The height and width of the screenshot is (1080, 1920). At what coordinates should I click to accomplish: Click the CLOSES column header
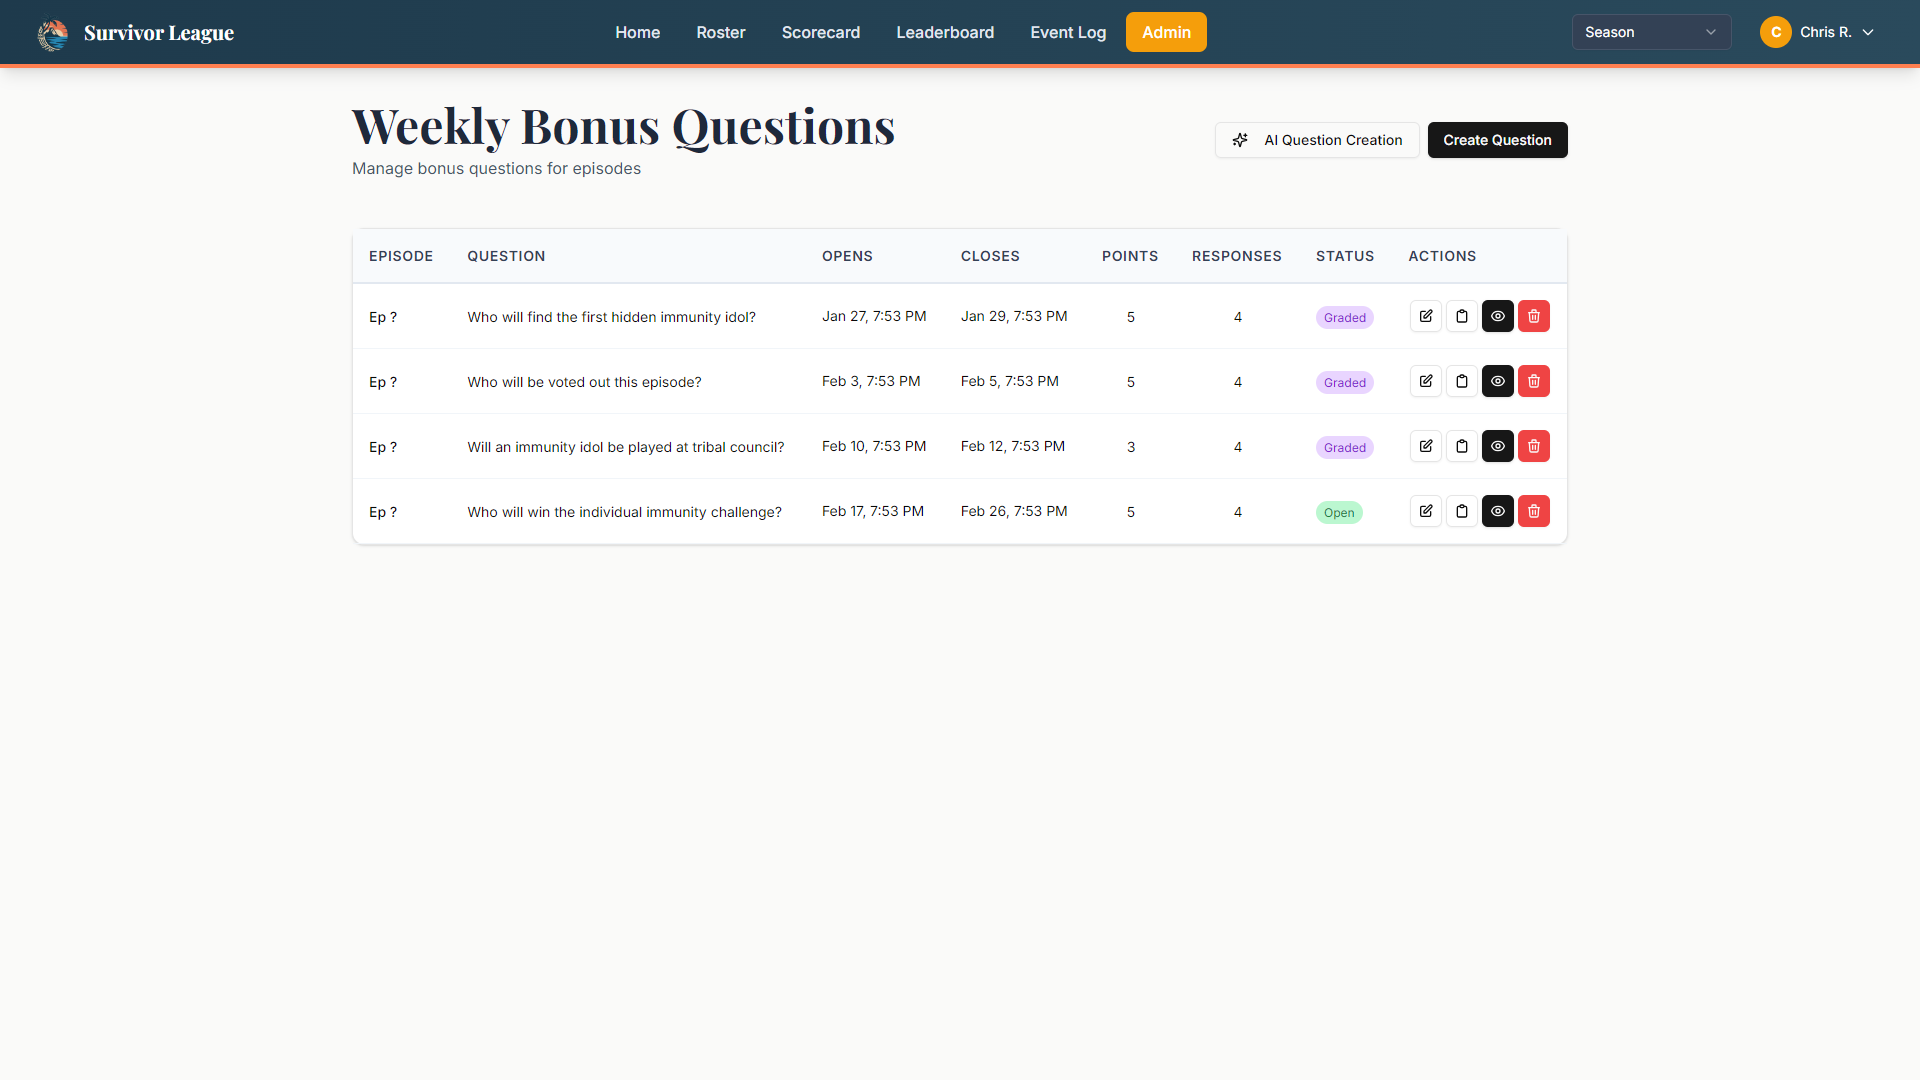coord(990,256)
